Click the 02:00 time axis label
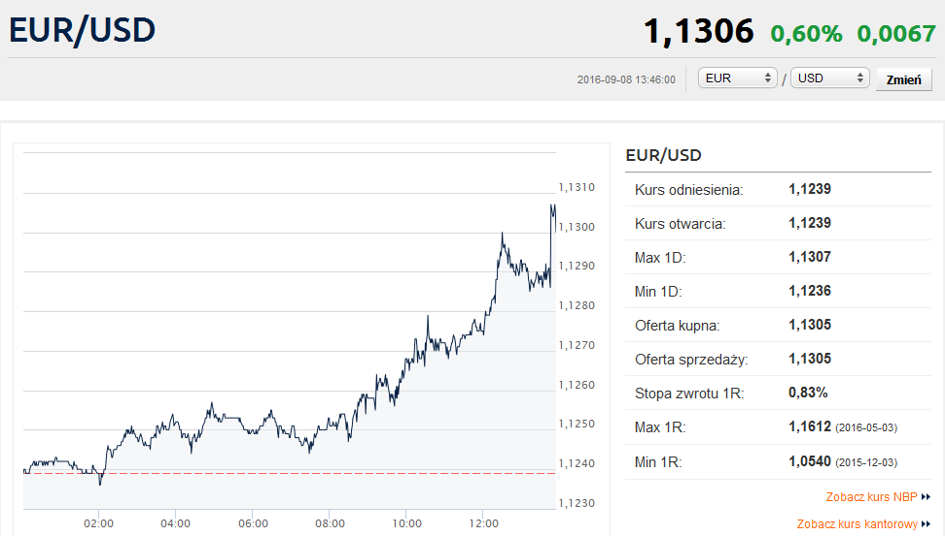 pos(99,523)
